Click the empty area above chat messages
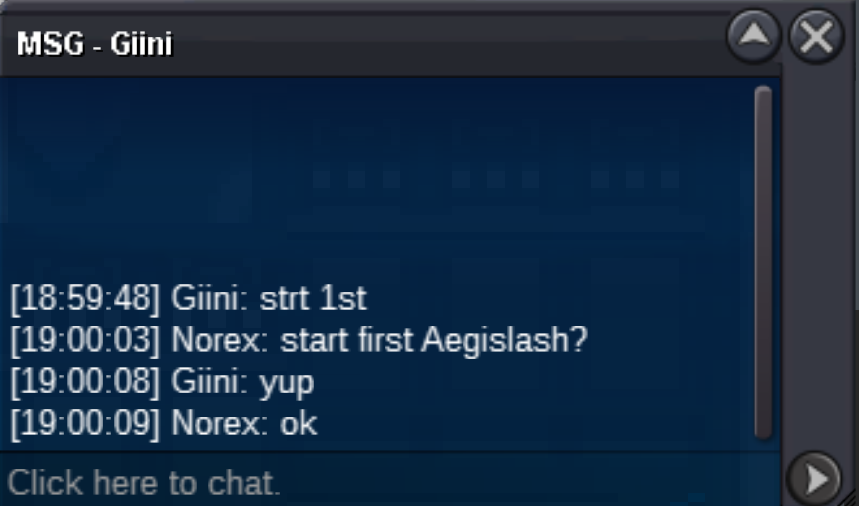The height and width of the screenshot is (506, 859). click(378, 178)
